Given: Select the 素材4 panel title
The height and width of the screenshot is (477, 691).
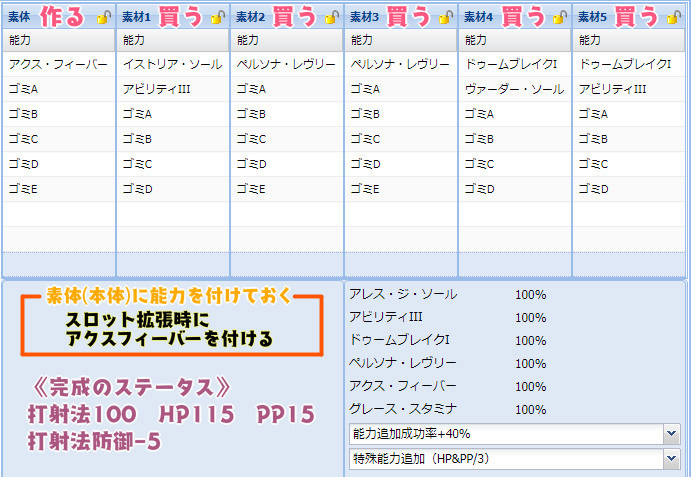Looking at the screenshot, I should 479,17.
